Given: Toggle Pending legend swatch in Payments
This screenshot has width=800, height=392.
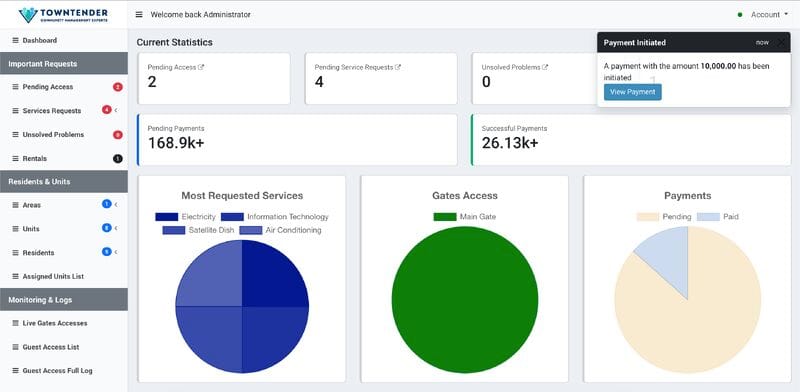Looking at the screenshot, I should click(x=647, y=217).
